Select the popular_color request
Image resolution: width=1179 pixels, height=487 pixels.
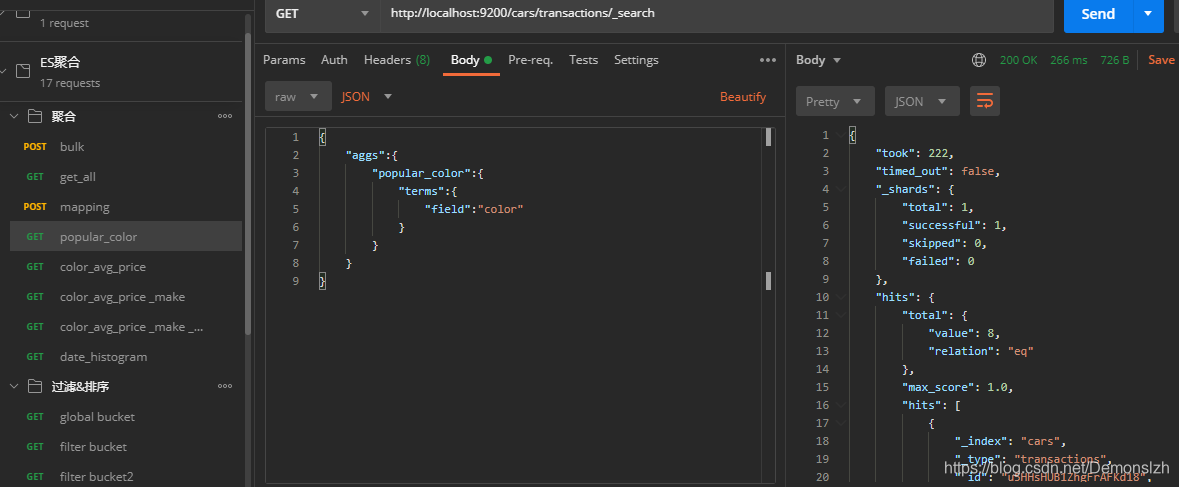pyautogui.click(x=126, y=237)
